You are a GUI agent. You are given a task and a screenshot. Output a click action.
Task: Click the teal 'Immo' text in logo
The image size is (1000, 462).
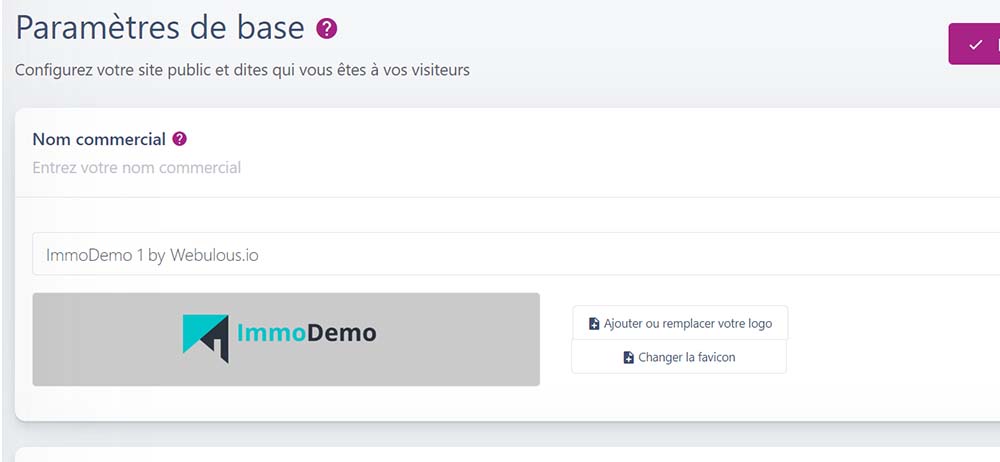point(261,333)
